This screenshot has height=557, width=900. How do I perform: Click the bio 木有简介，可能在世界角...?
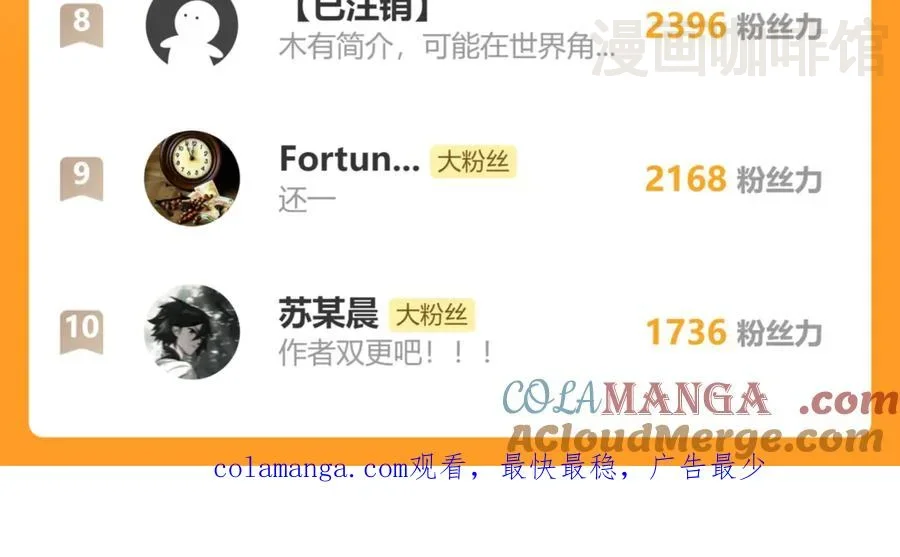click(447, 47)
